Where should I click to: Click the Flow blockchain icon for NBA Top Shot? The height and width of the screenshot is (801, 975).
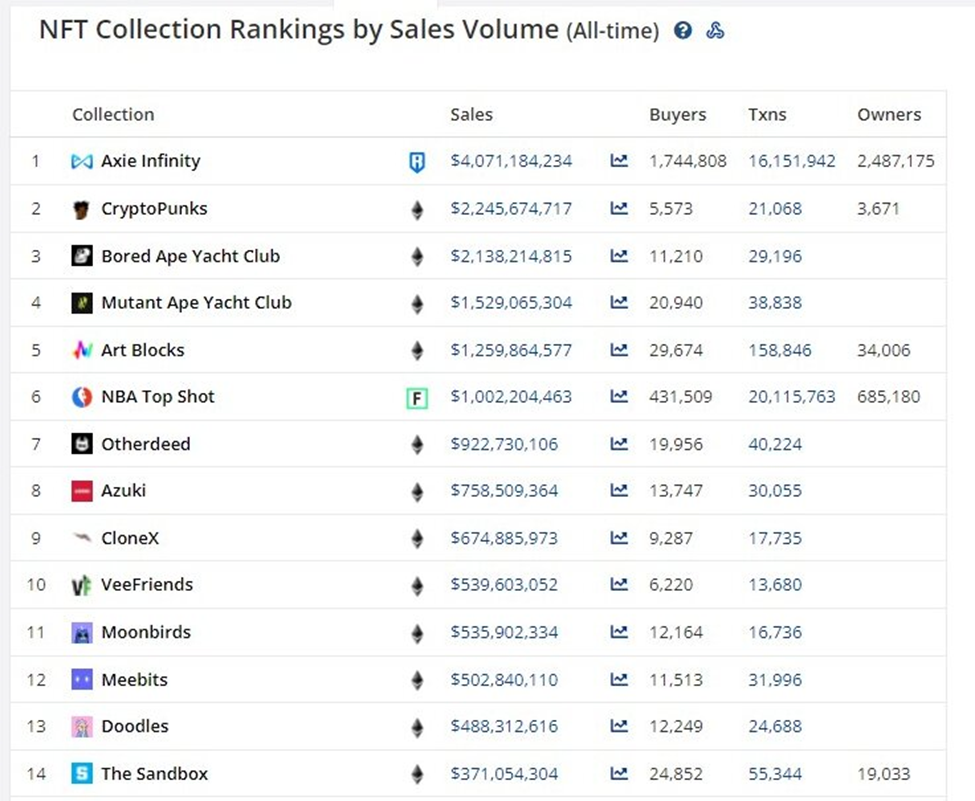coord(417,398)
